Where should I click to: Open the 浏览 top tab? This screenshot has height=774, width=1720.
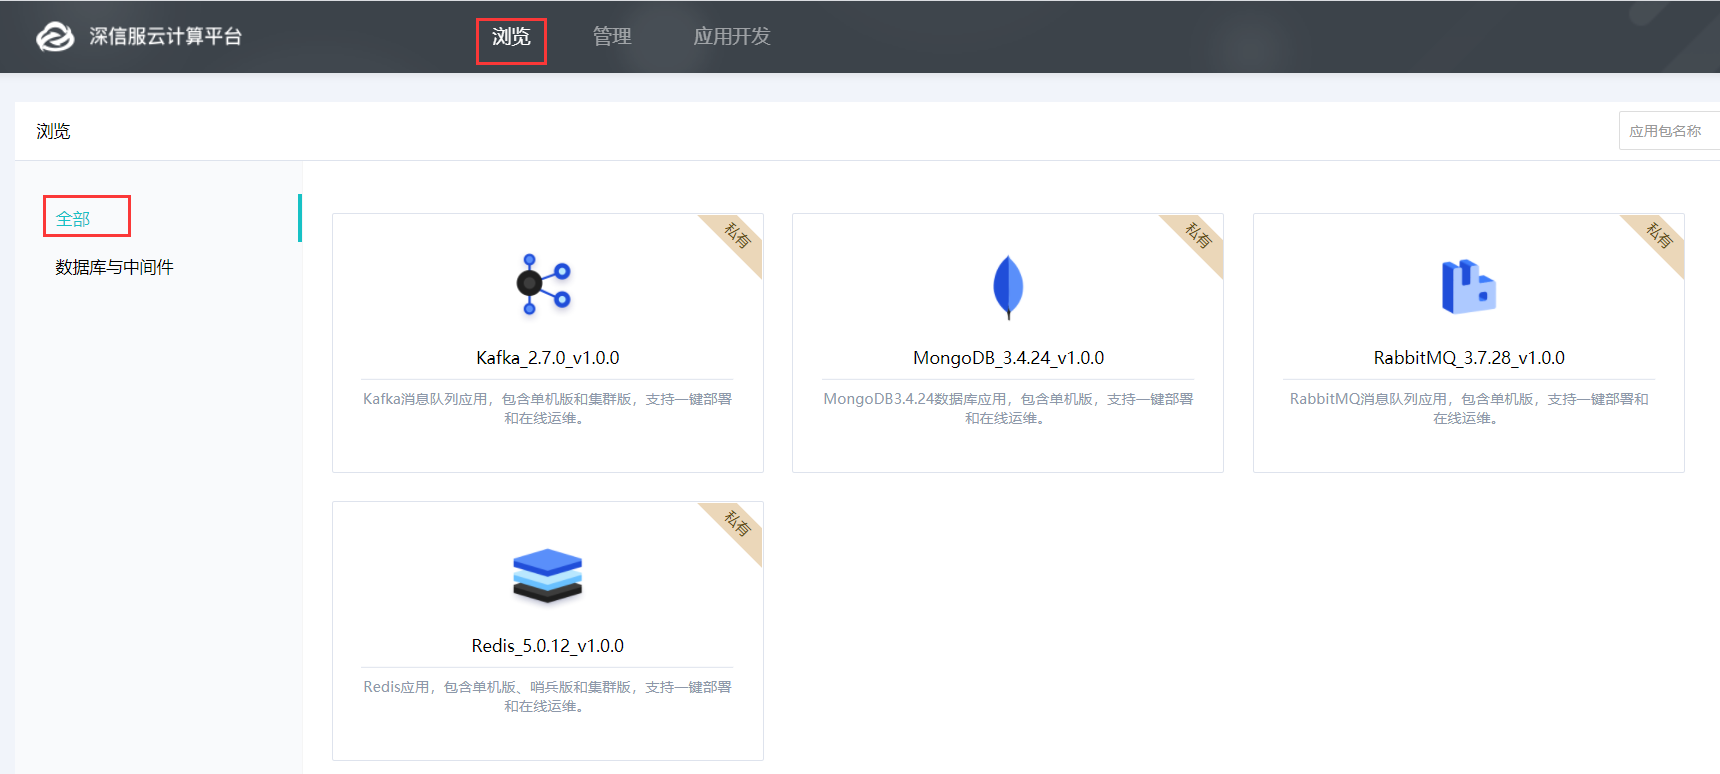coord(511,37)
